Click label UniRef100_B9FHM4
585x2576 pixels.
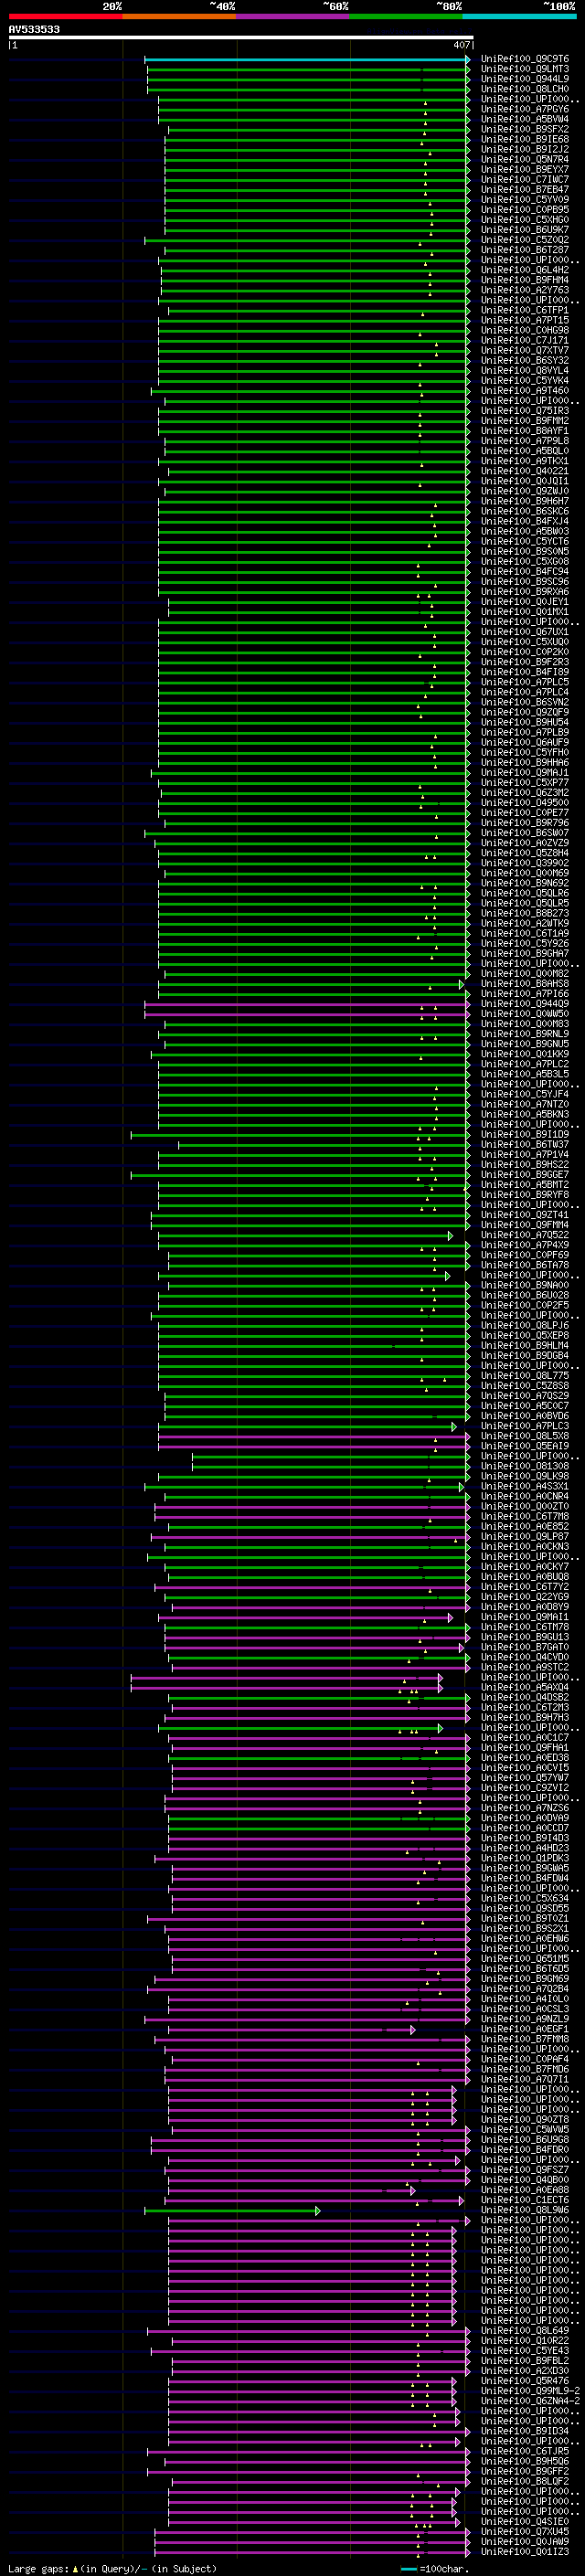point(525,280)
